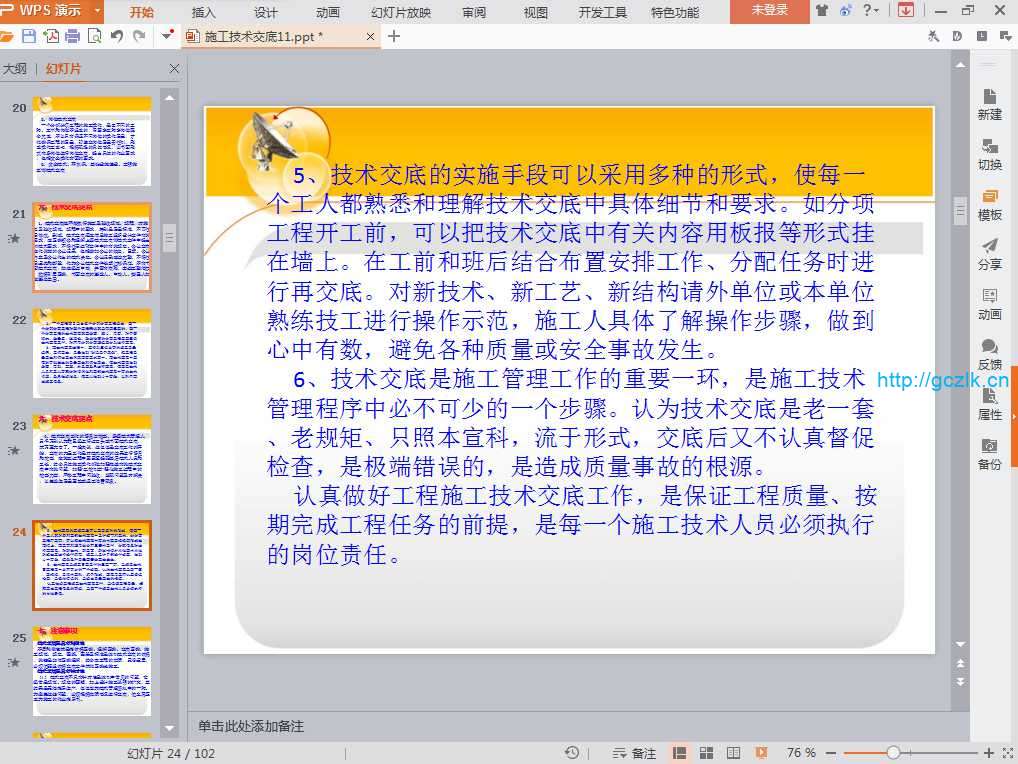Click the Print icon in quick toolbar

[72, 36]
